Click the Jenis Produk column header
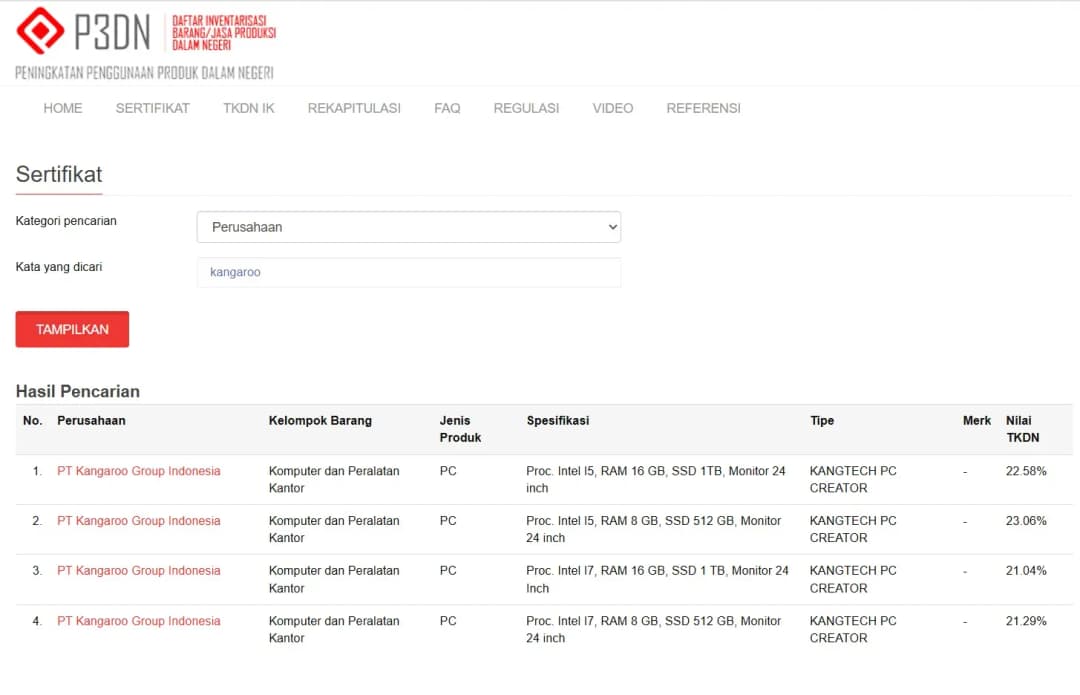 [460, 428]
